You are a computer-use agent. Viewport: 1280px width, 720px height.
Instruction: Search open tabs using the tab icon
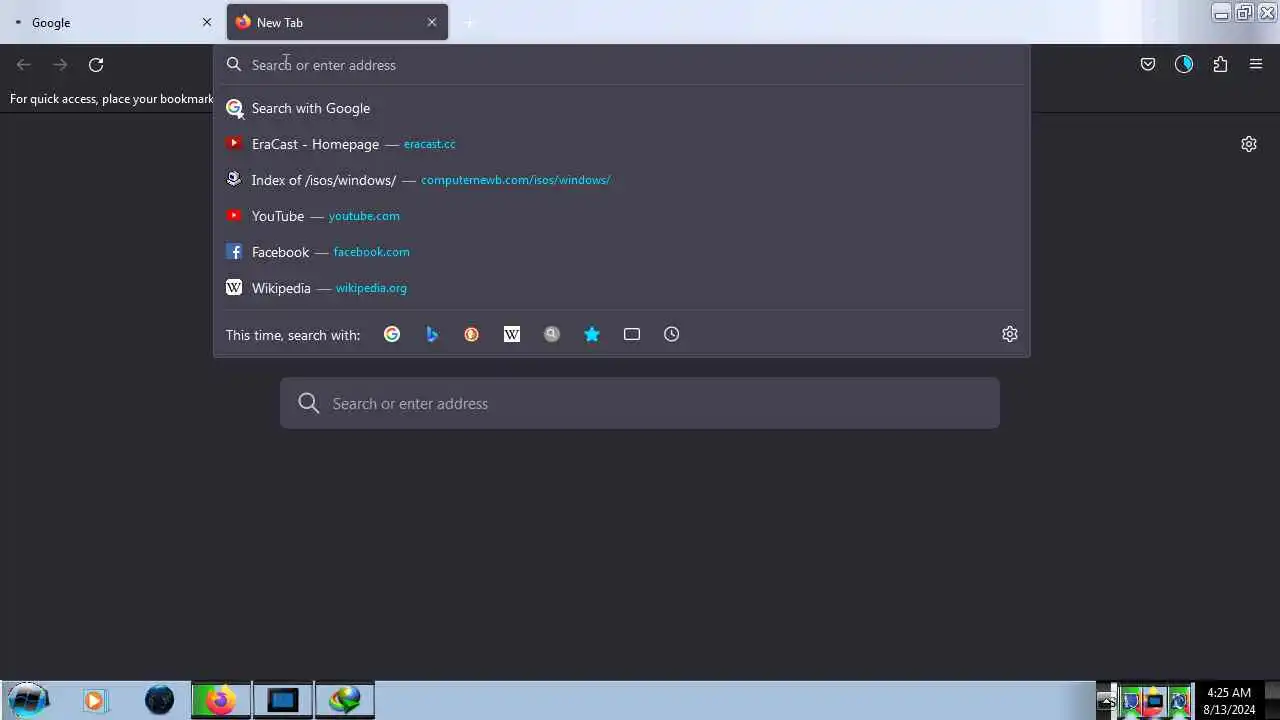click(632, 334)
